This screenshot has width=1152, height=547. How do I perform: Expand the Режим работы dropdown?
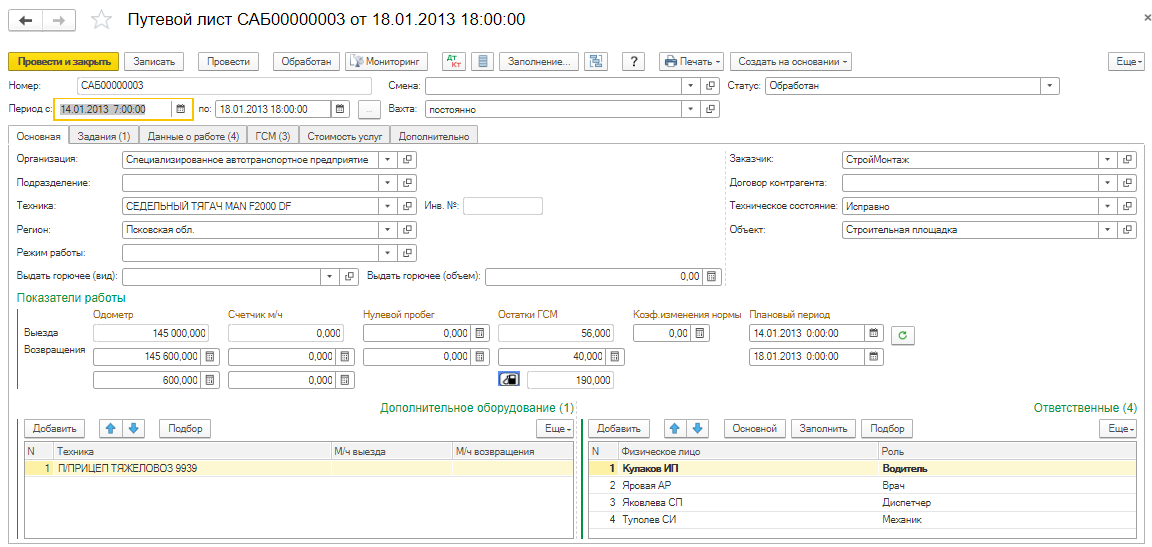(388, 253)
